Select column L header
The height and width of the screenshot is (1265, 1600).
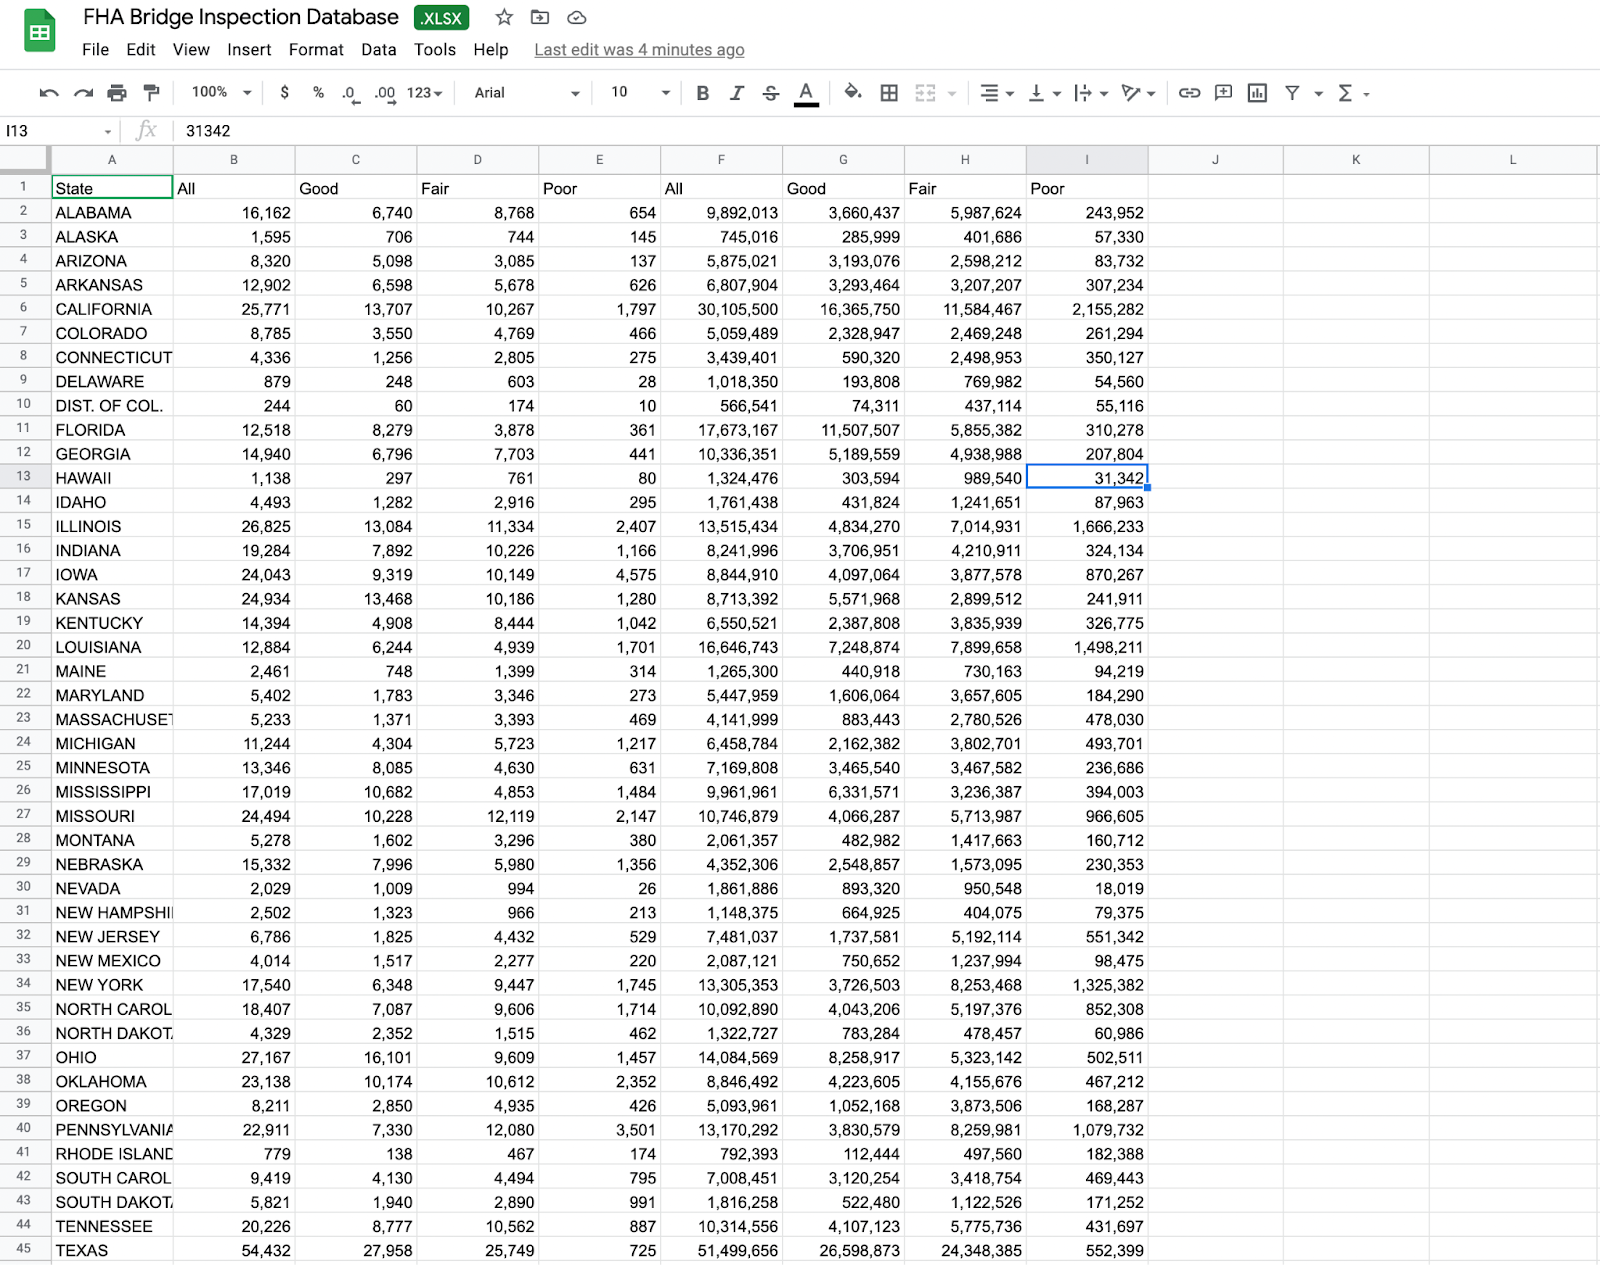(x=1512, y=160)
